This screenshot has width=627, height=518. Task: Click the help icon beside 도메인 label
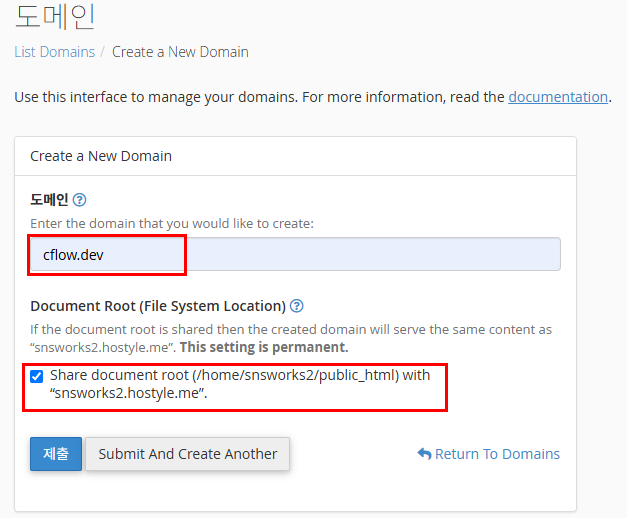click(79, 200)
